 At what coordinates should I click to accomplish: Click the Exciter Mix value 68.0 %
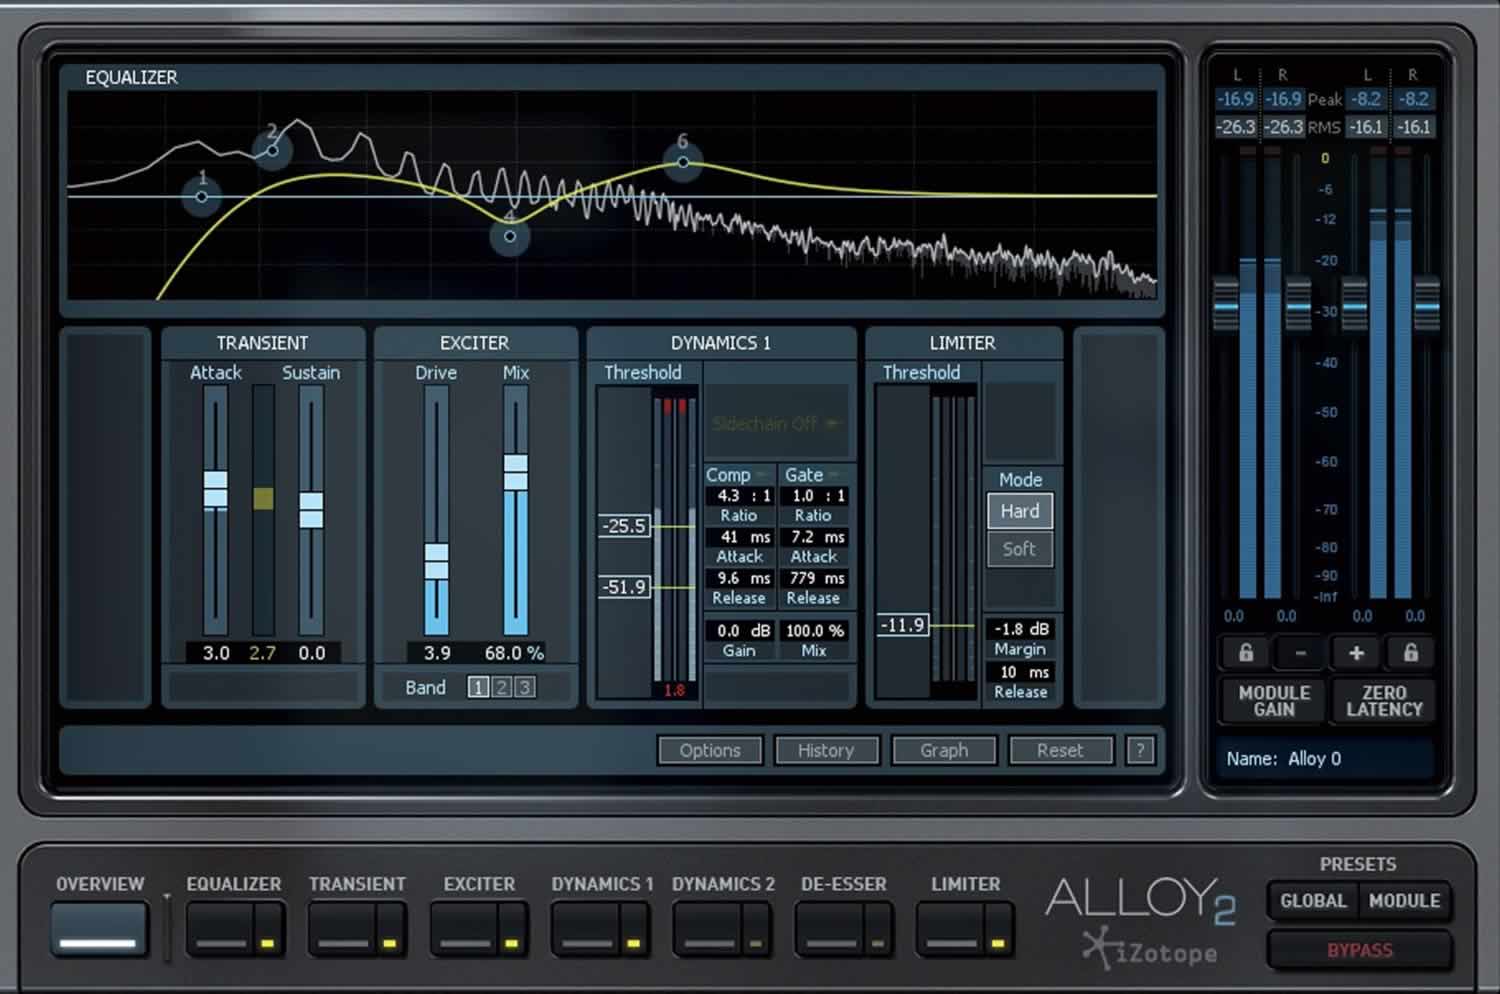pos(514,653)
